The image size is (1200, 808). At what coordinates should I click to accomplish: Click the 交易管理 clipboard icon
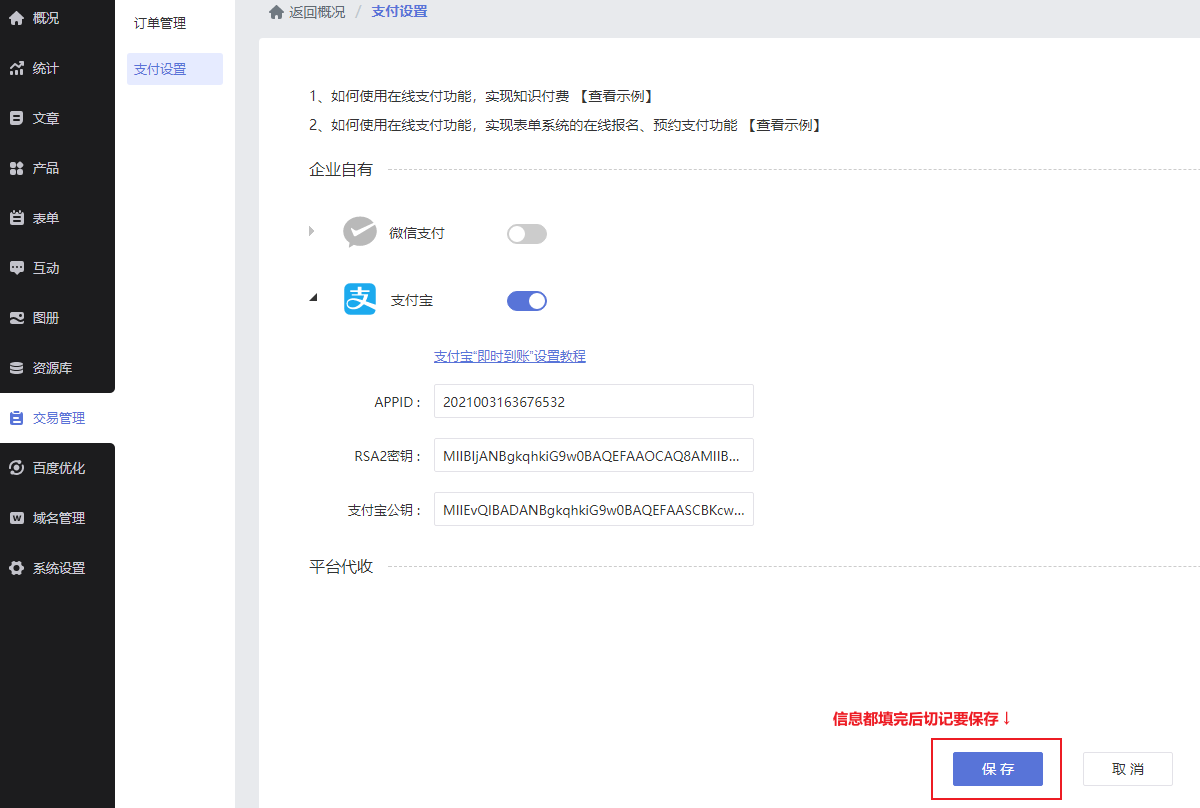[x=16, y=418]
